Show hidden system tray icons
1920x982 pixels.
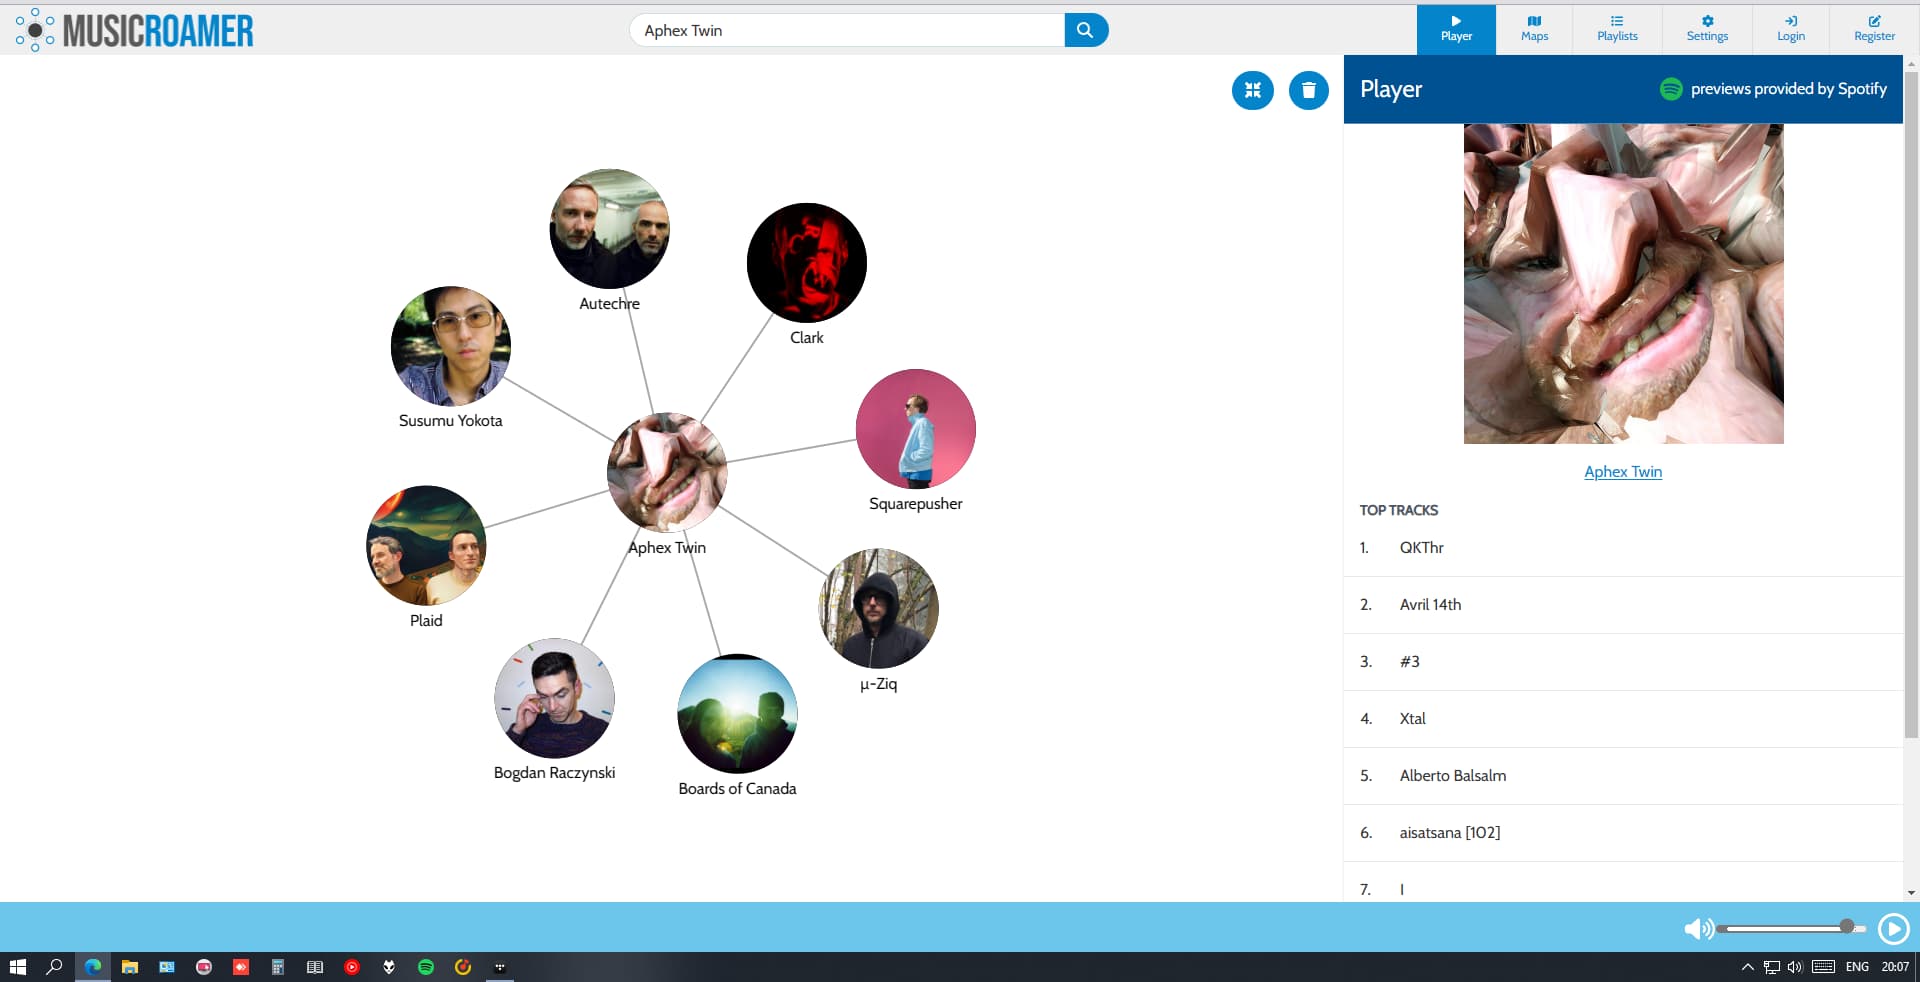1748,967
